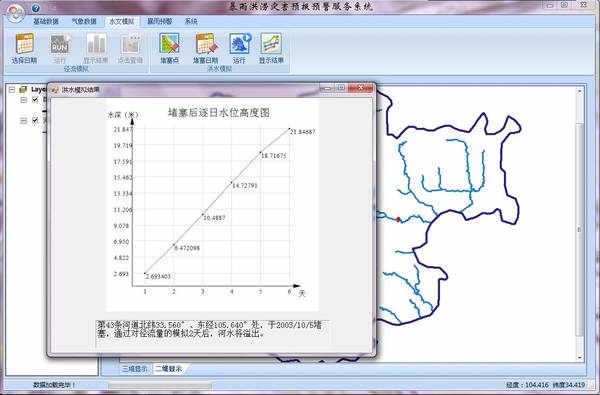Click the 选择日期 calendar icon
The image size is (600, 395).
(x=25, y=43)
